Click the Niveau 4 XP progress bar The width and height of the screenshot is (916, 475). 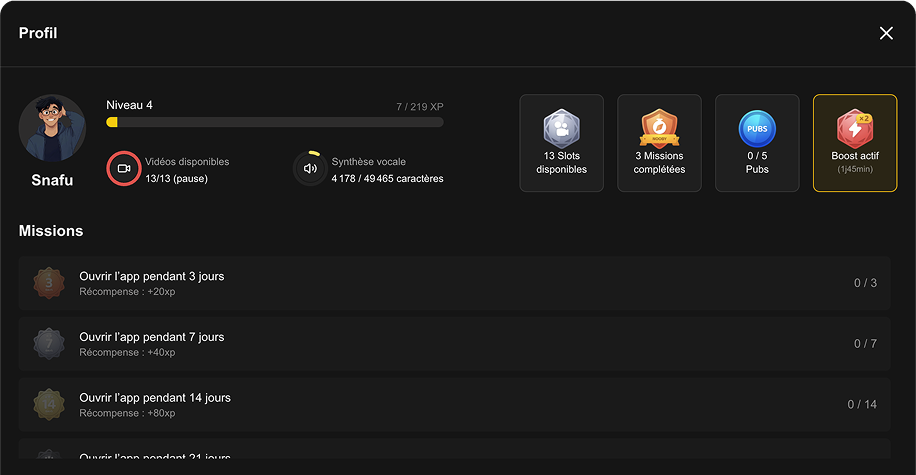[274, 122]
